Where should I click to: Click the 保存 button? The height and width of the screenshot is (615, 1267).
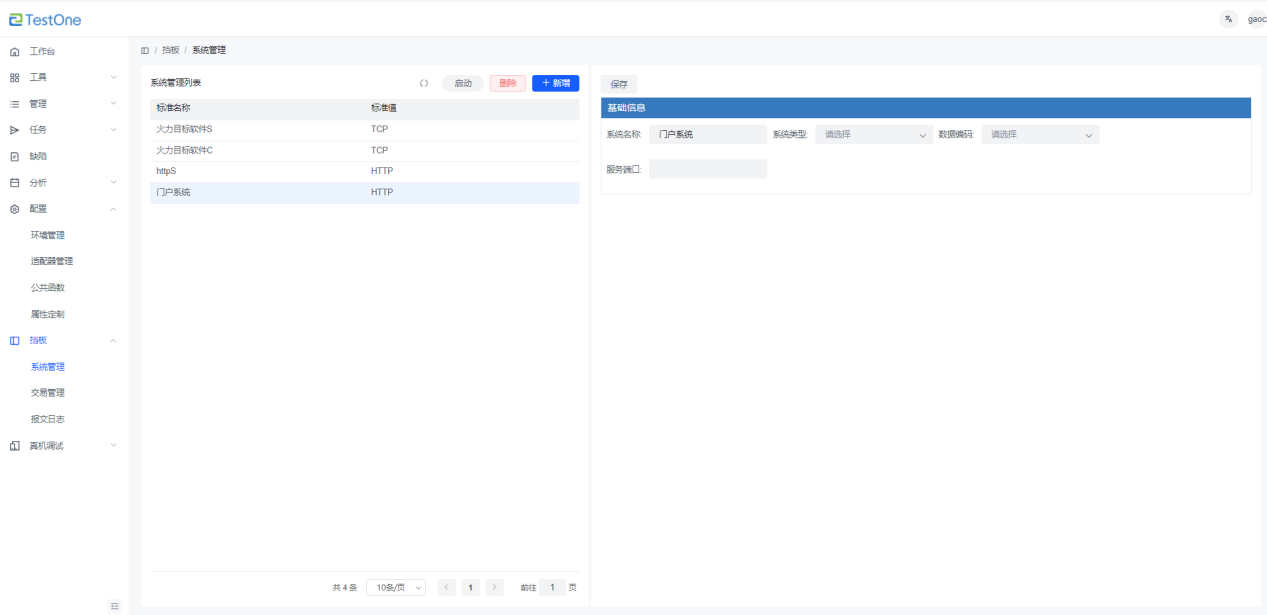tap(619, 85)
